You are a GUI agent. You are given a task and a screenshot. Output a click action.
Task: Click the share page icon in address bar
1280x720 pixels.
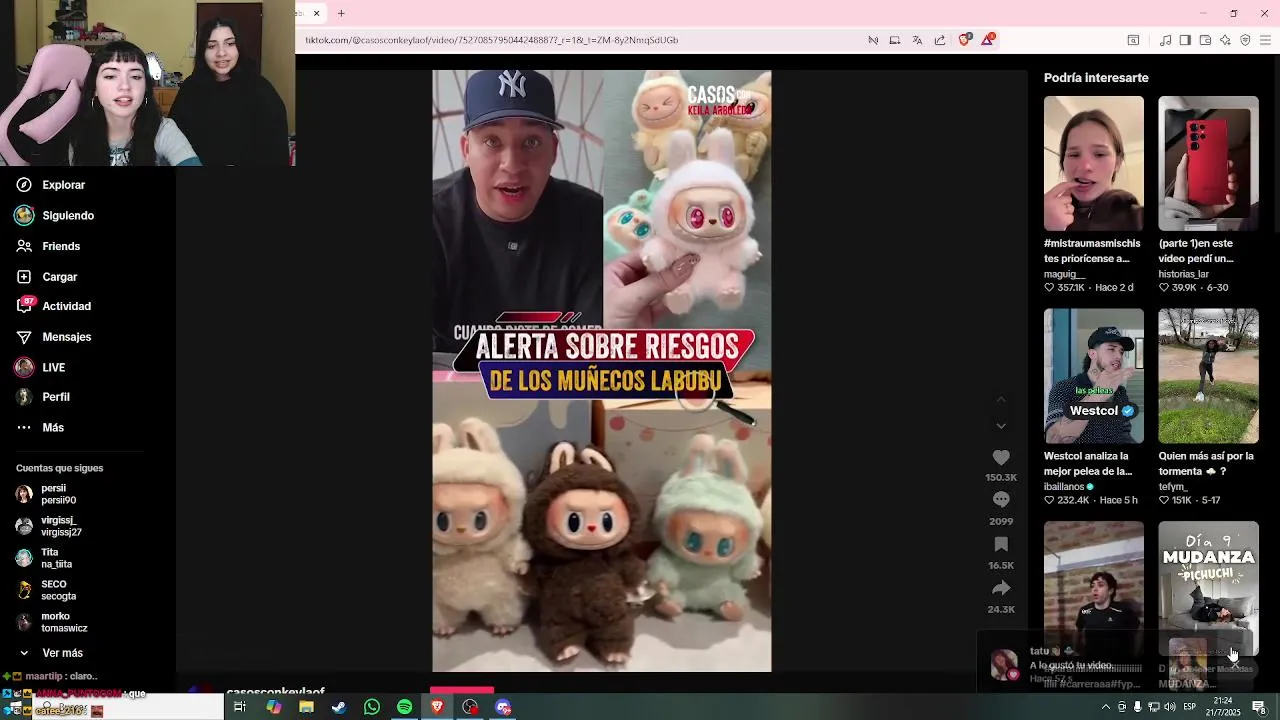940,40
